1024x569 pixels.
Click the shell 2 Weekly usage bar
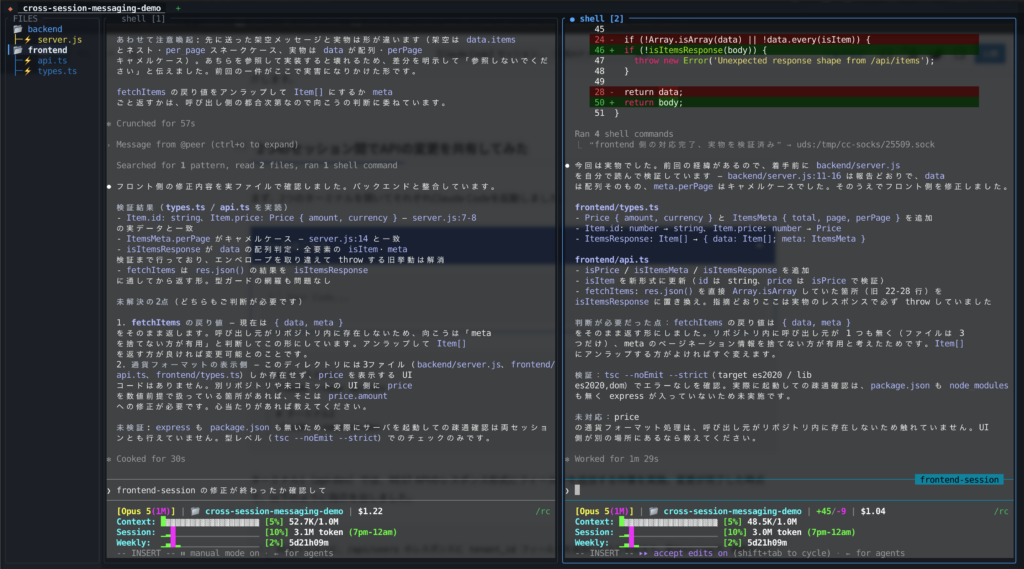click(x=668, y=543)
